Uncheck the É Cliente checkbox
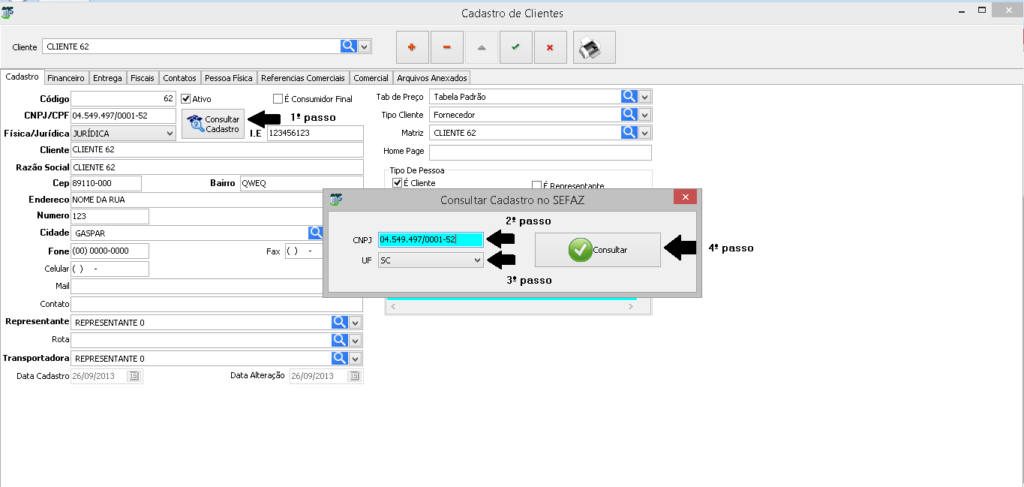Image resolution: width=1024 pixels, height=487 pixels. 397,184
